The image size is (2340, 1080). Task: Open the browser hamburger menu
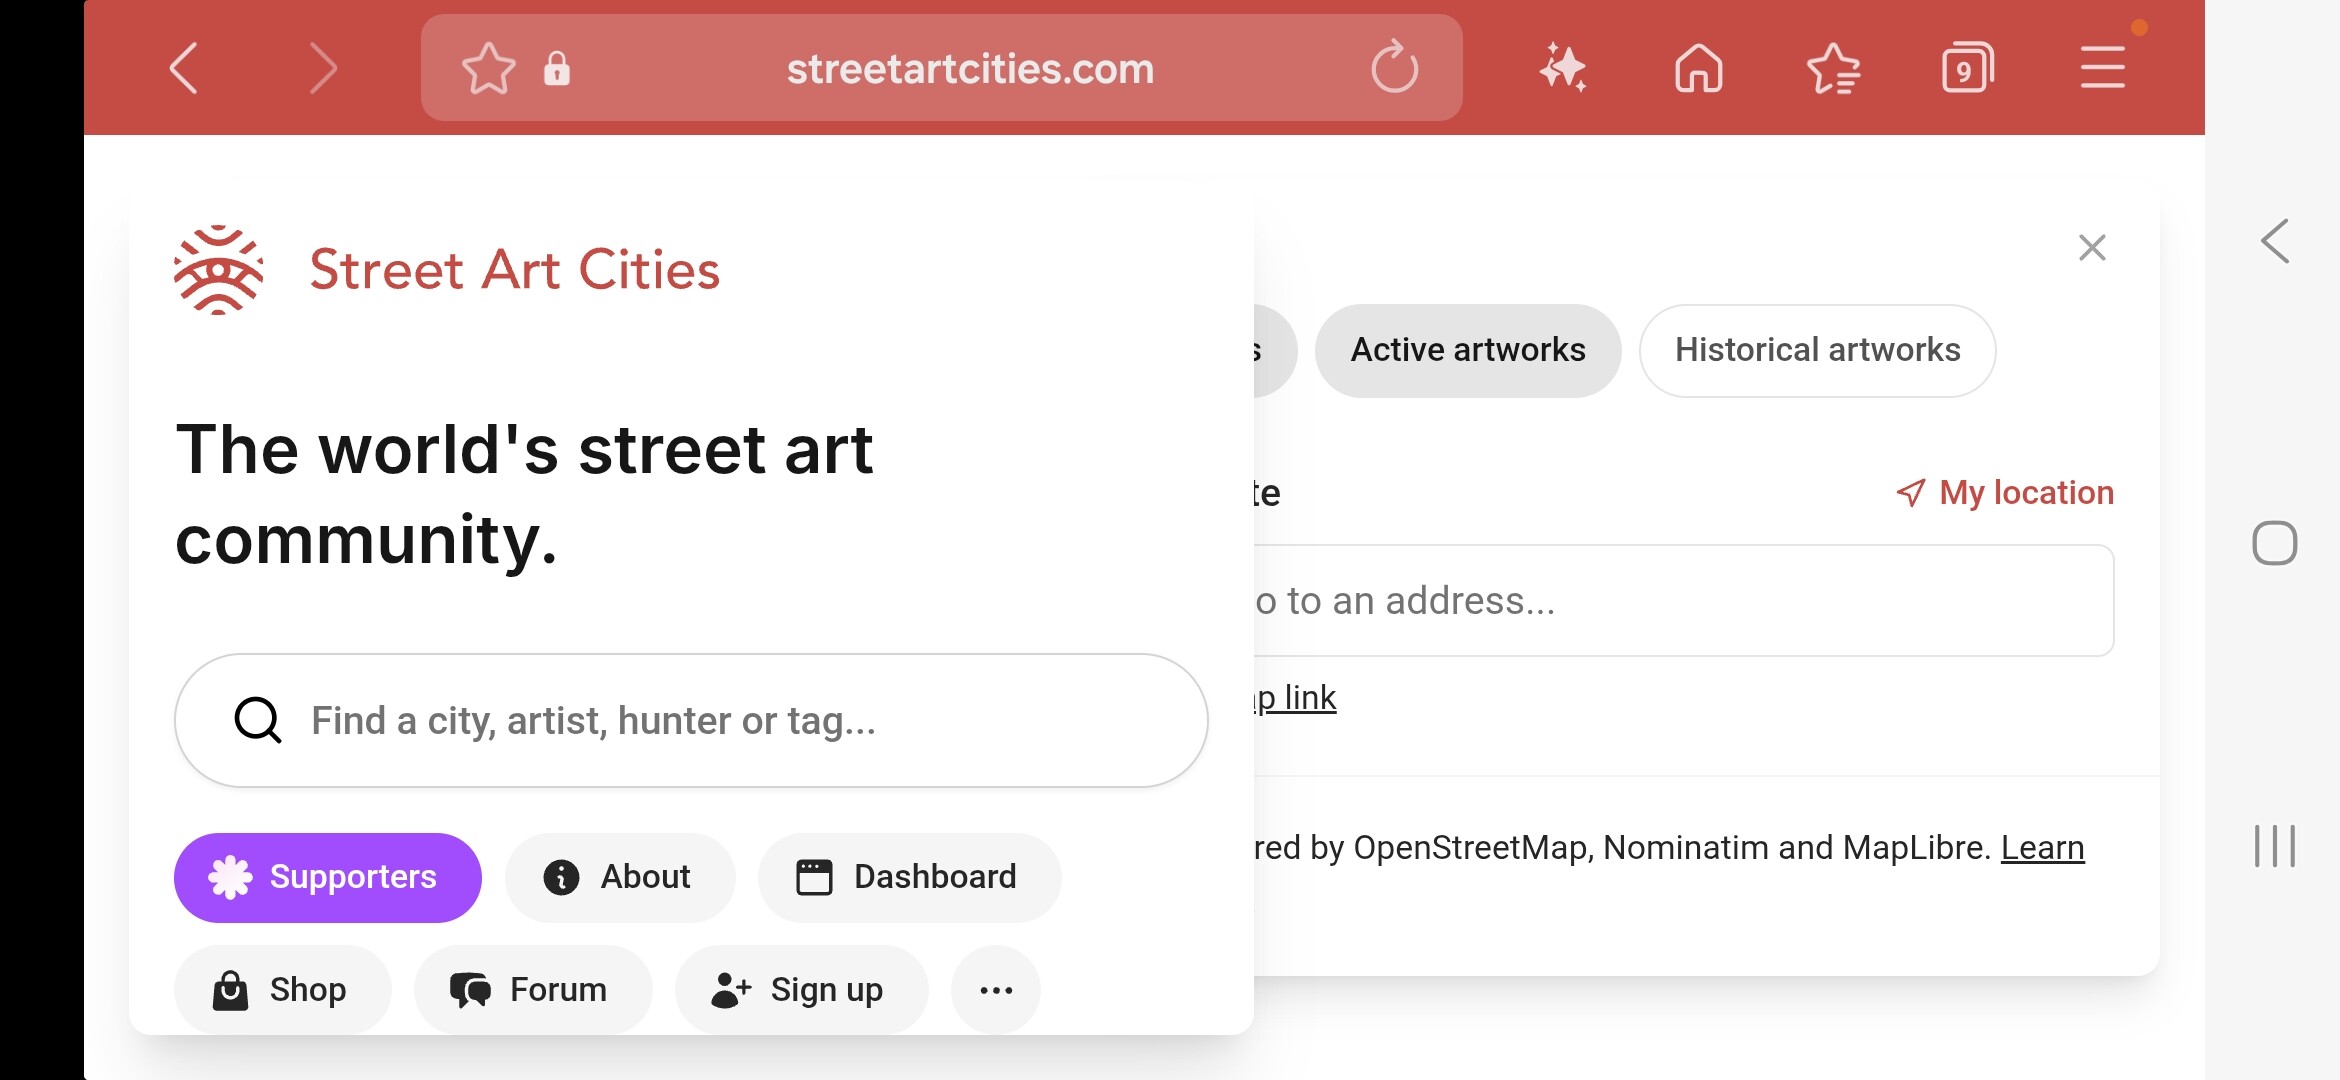pyautogui.click(x=2102, y=68)
